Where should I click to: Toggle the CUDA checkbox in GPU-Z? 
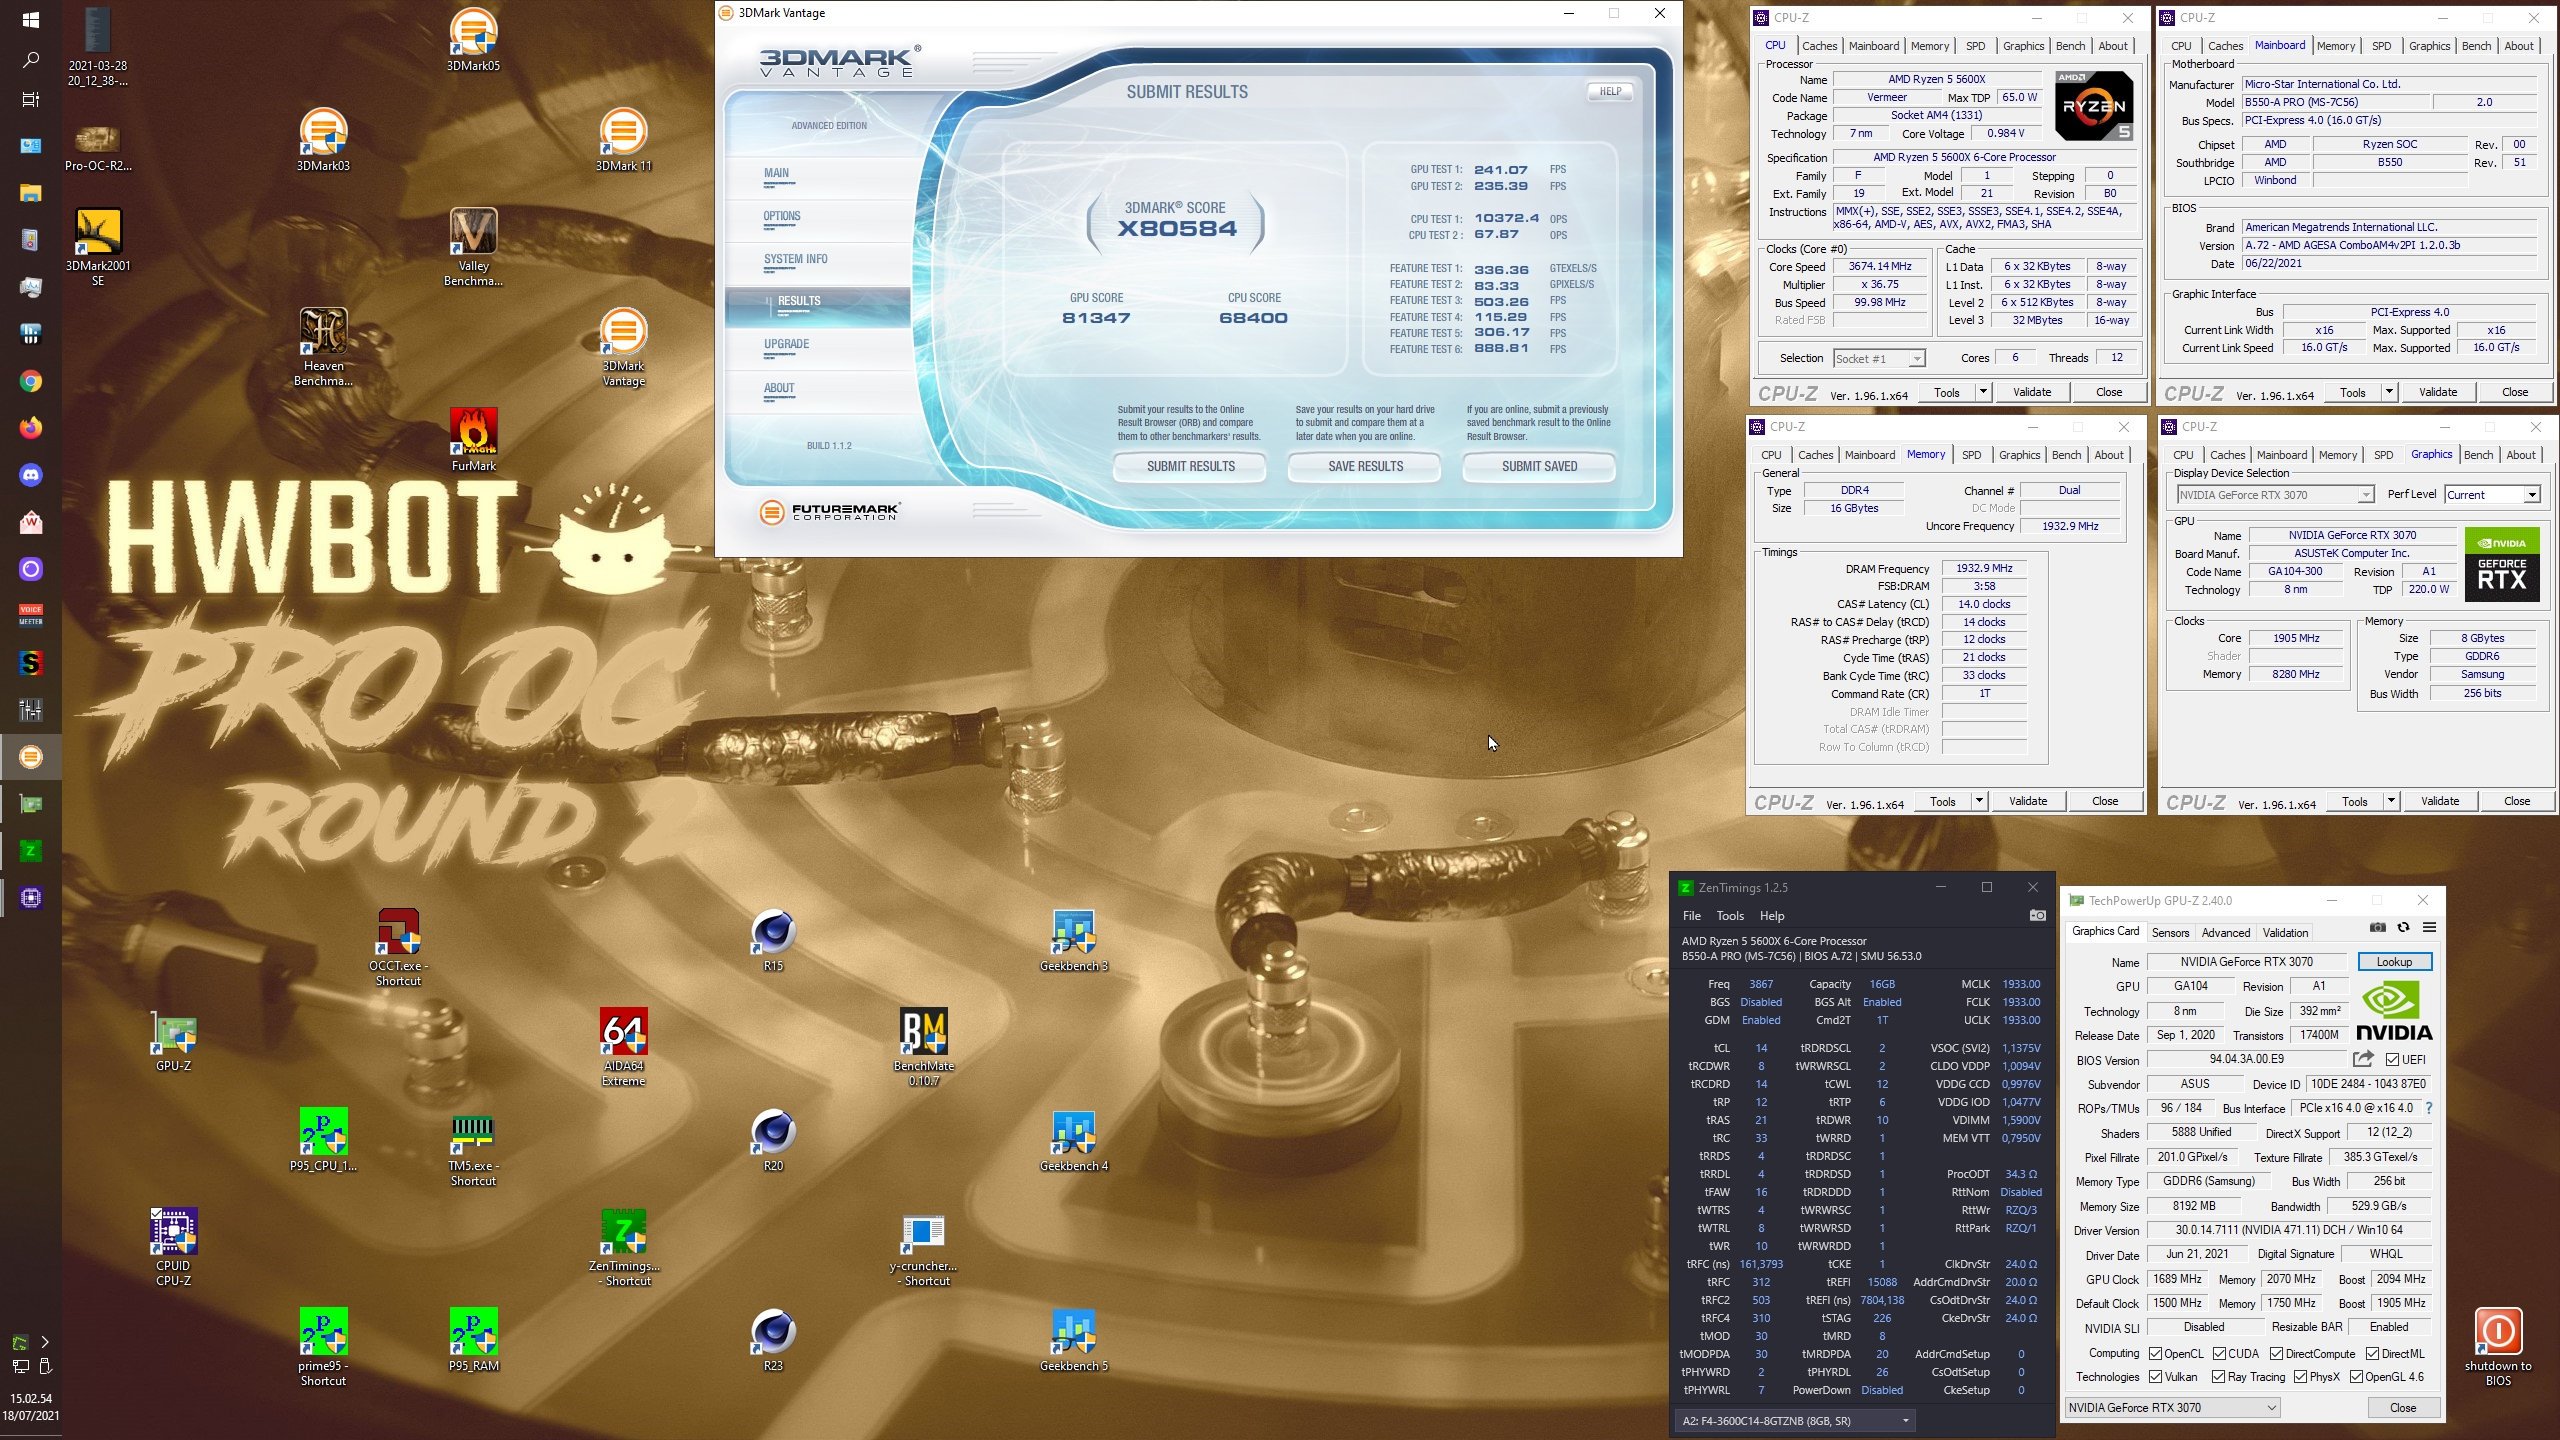click(2219, 1354)
